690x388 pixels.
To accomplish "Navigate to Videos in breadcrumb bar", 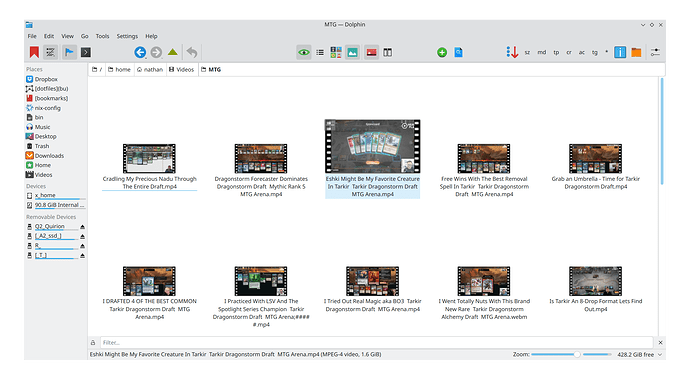I will pos(182,70).
